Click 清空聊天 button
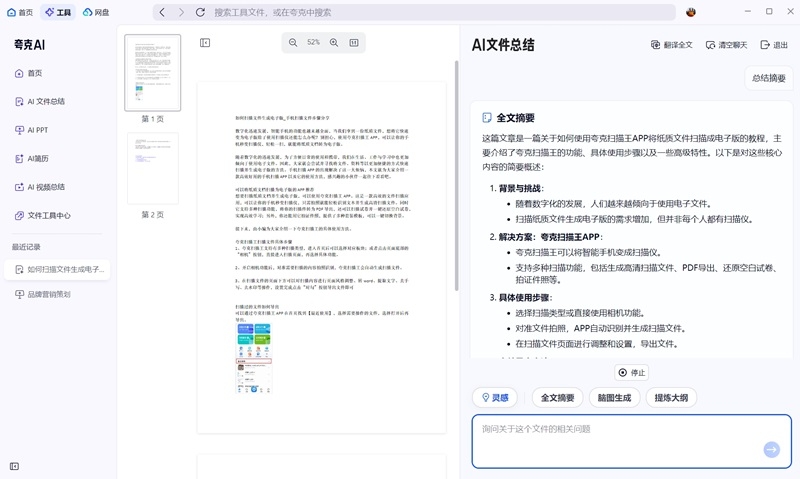Viewport: 800px width, 479px height. click(727, 45)
